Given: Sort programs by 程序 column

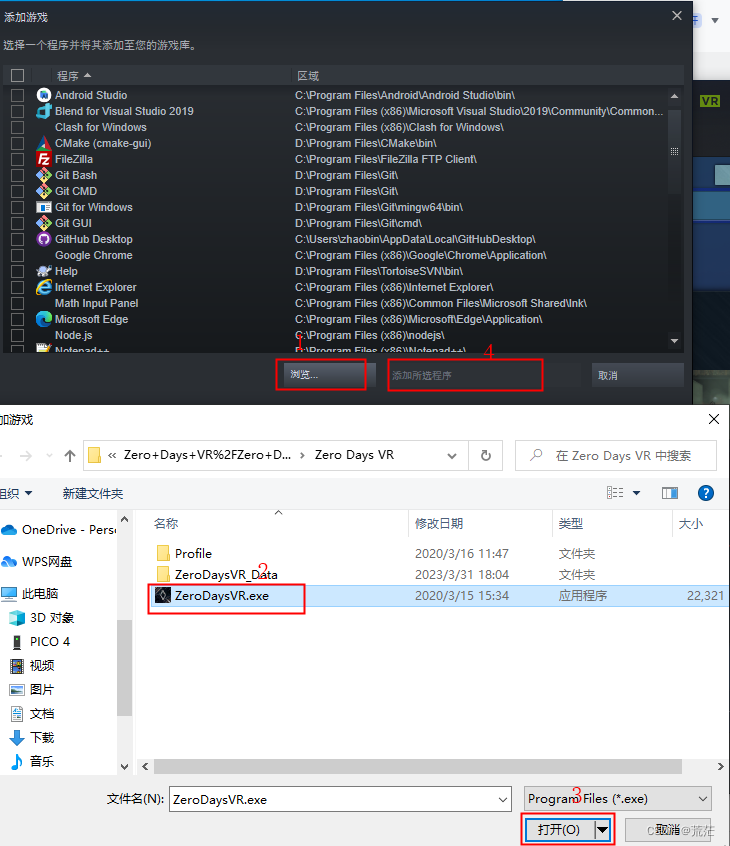Looking at the screenshot, I should coord(75,76).
